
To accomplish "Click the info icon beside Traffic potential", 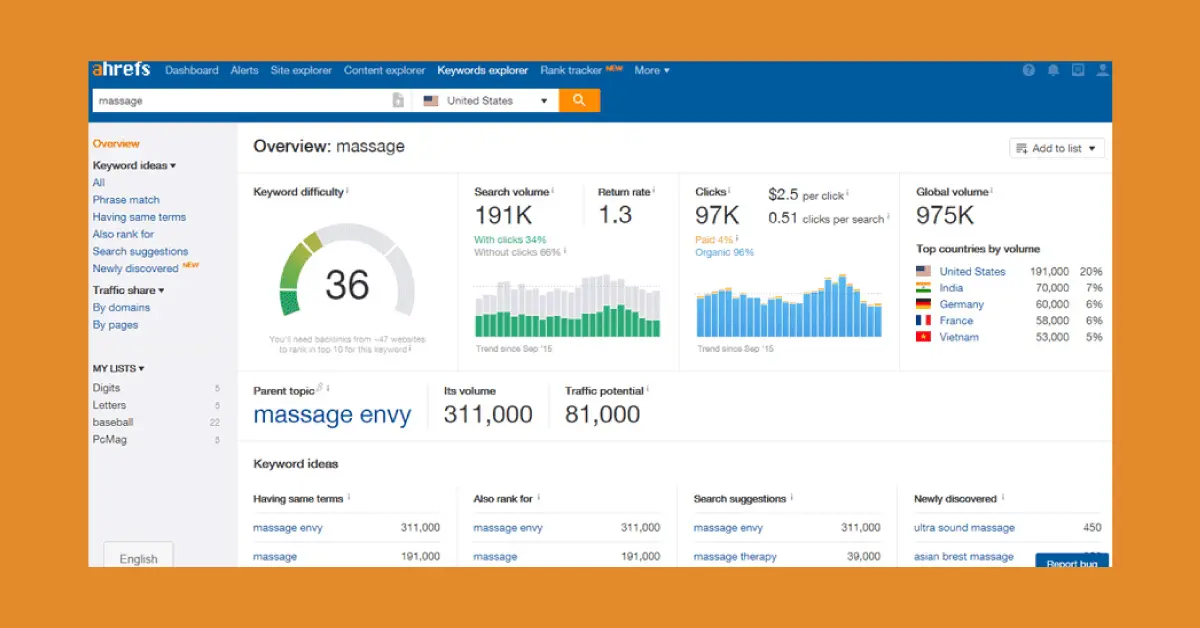I will pos(648,391).
